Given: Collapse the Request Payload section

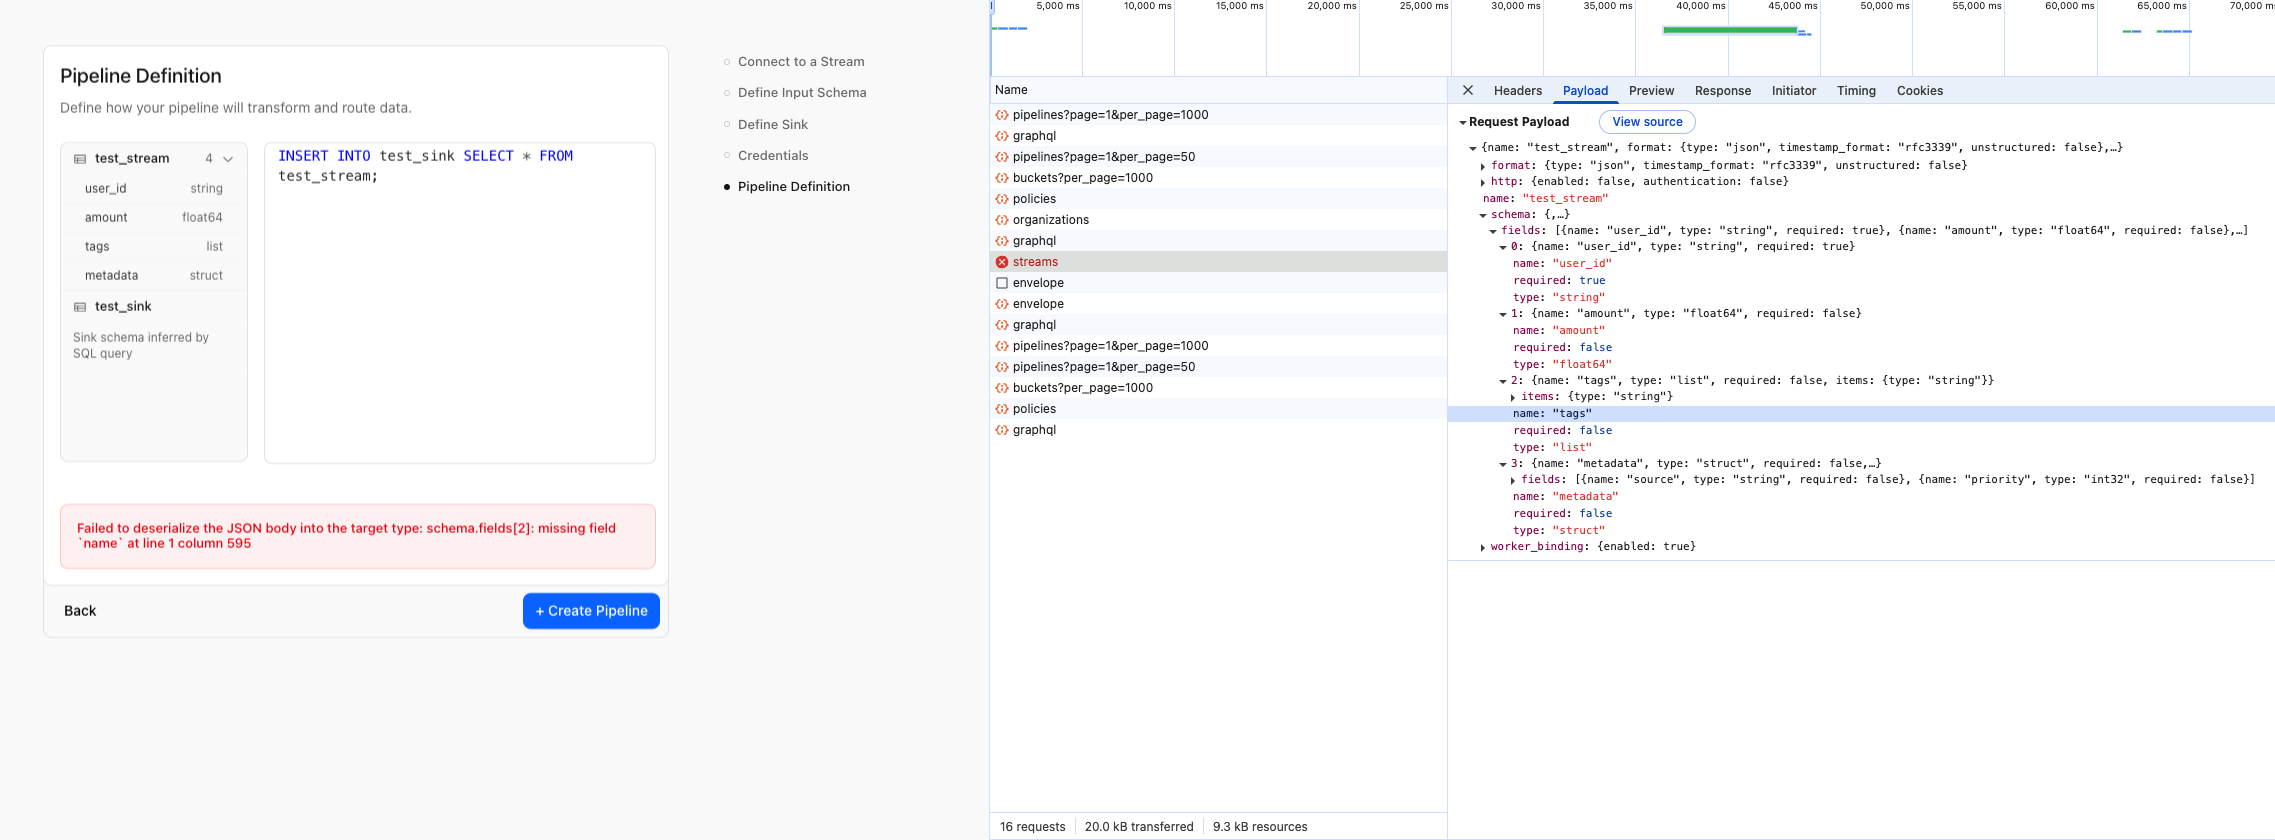Looking at the screenshot, I should [x=1462, y=122].
